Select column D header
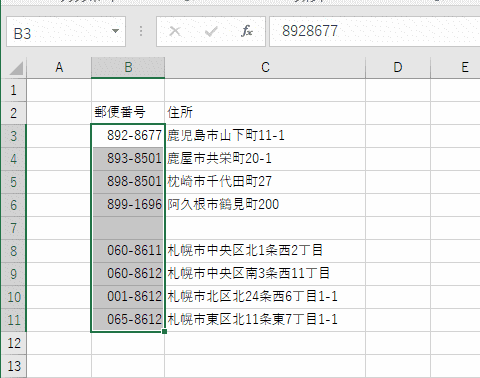The height and width of the screenshot is (378, 480). point(398,67)
